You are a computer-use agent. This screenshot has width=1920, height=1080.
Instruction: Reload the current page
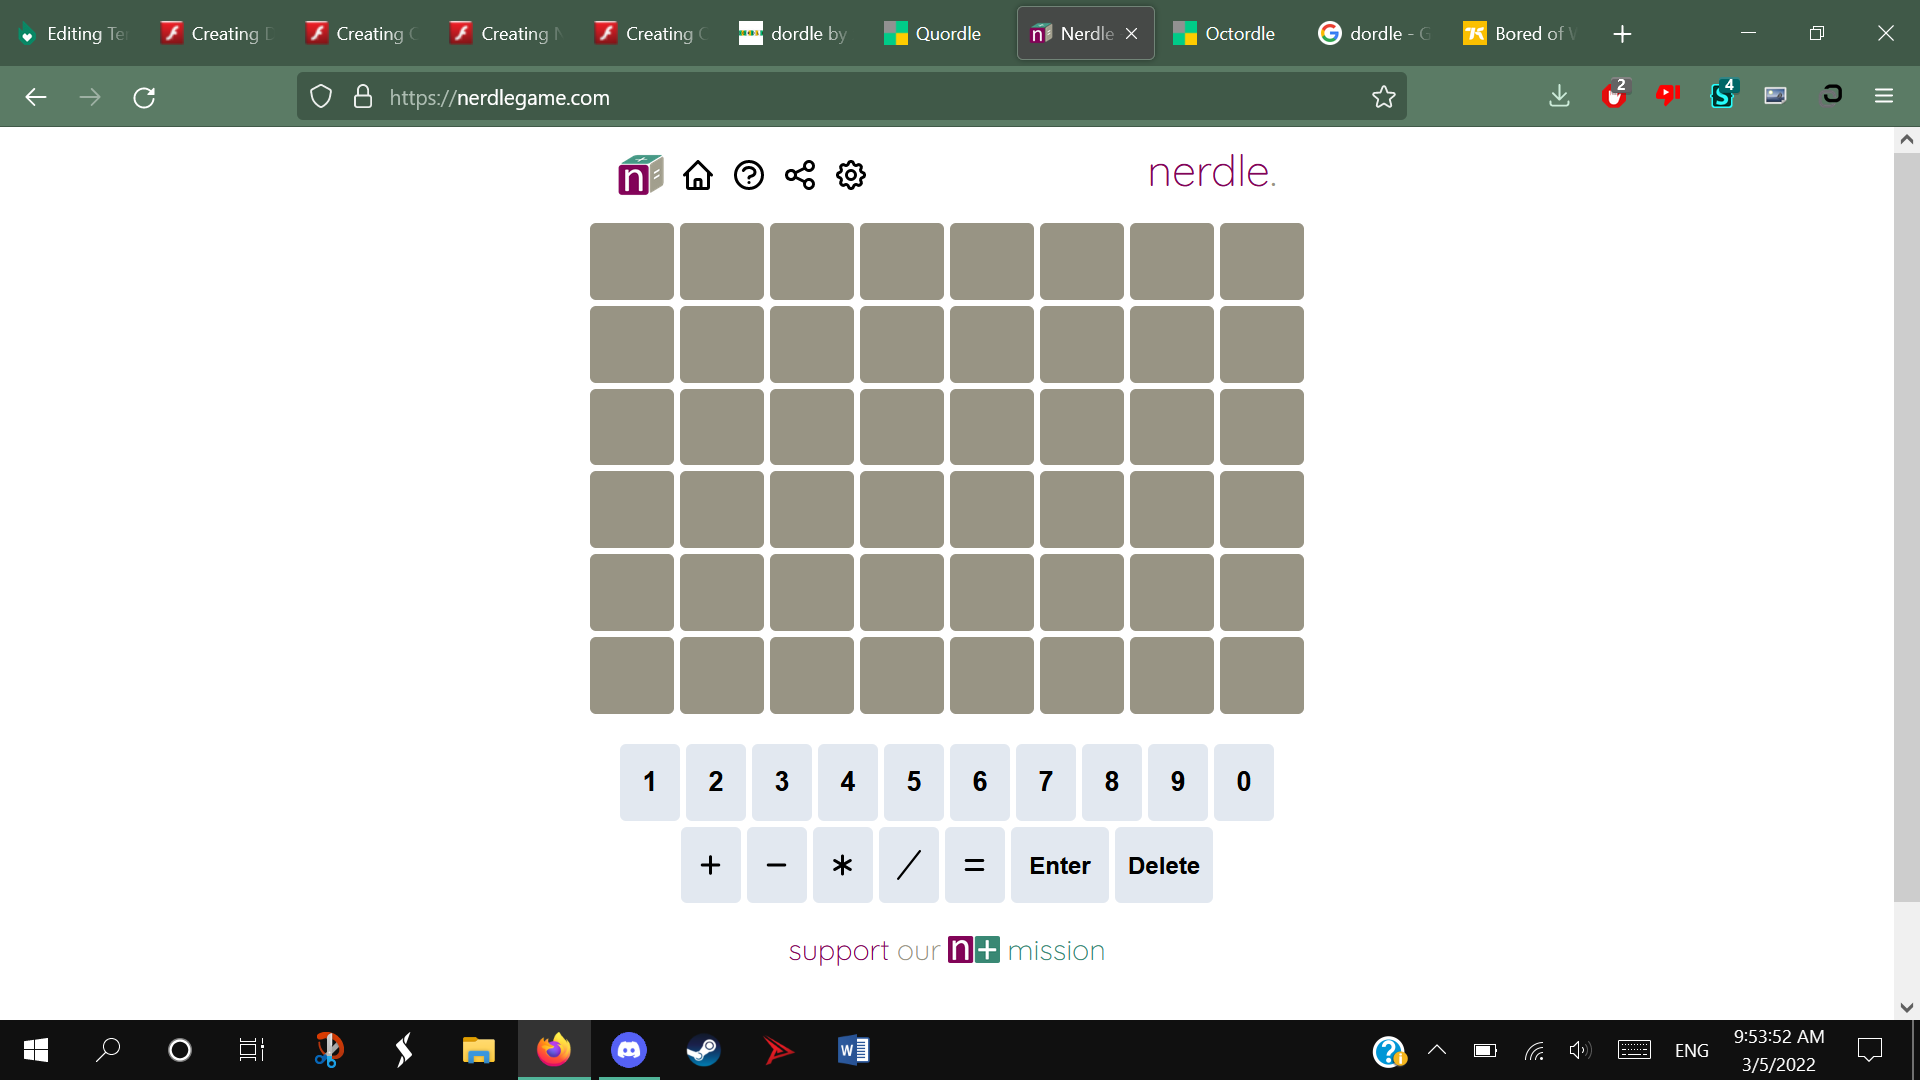[144, 97]
